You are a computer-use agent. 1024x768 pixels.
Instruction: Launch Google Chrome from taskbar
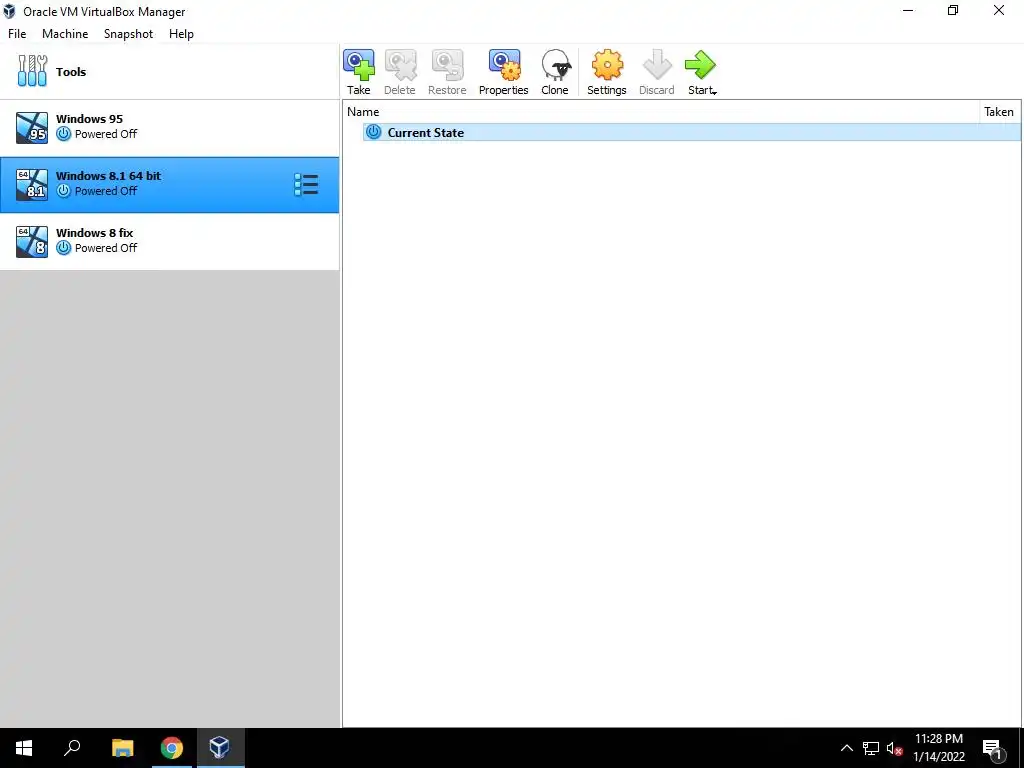pyautogui.click(x=172, y=748)
